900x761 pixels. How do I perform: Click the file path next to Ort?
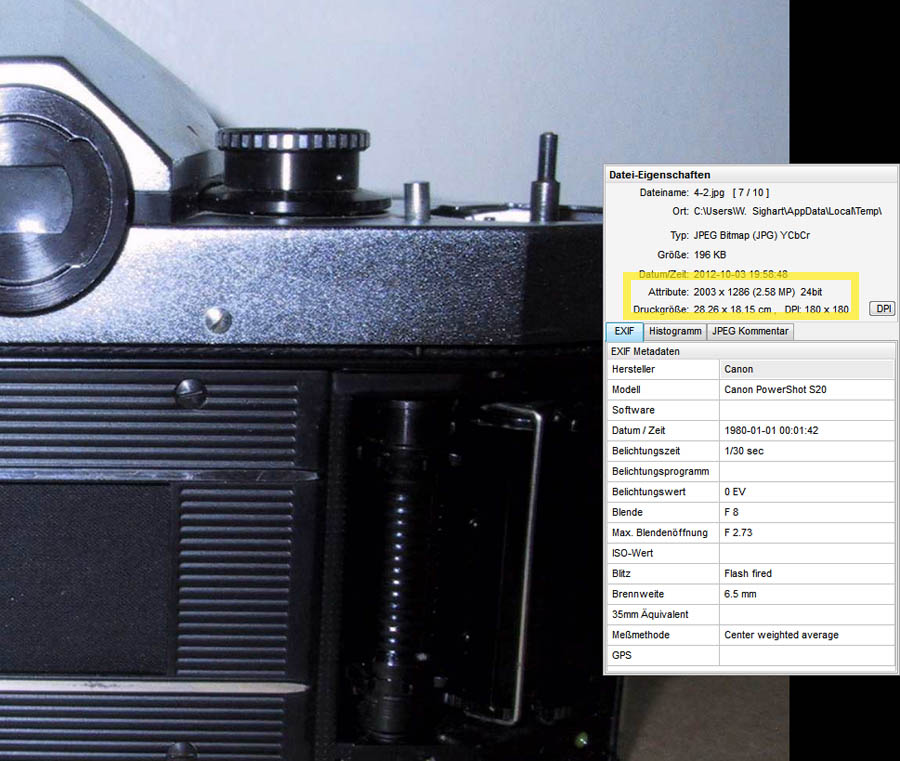coord(787,211)
